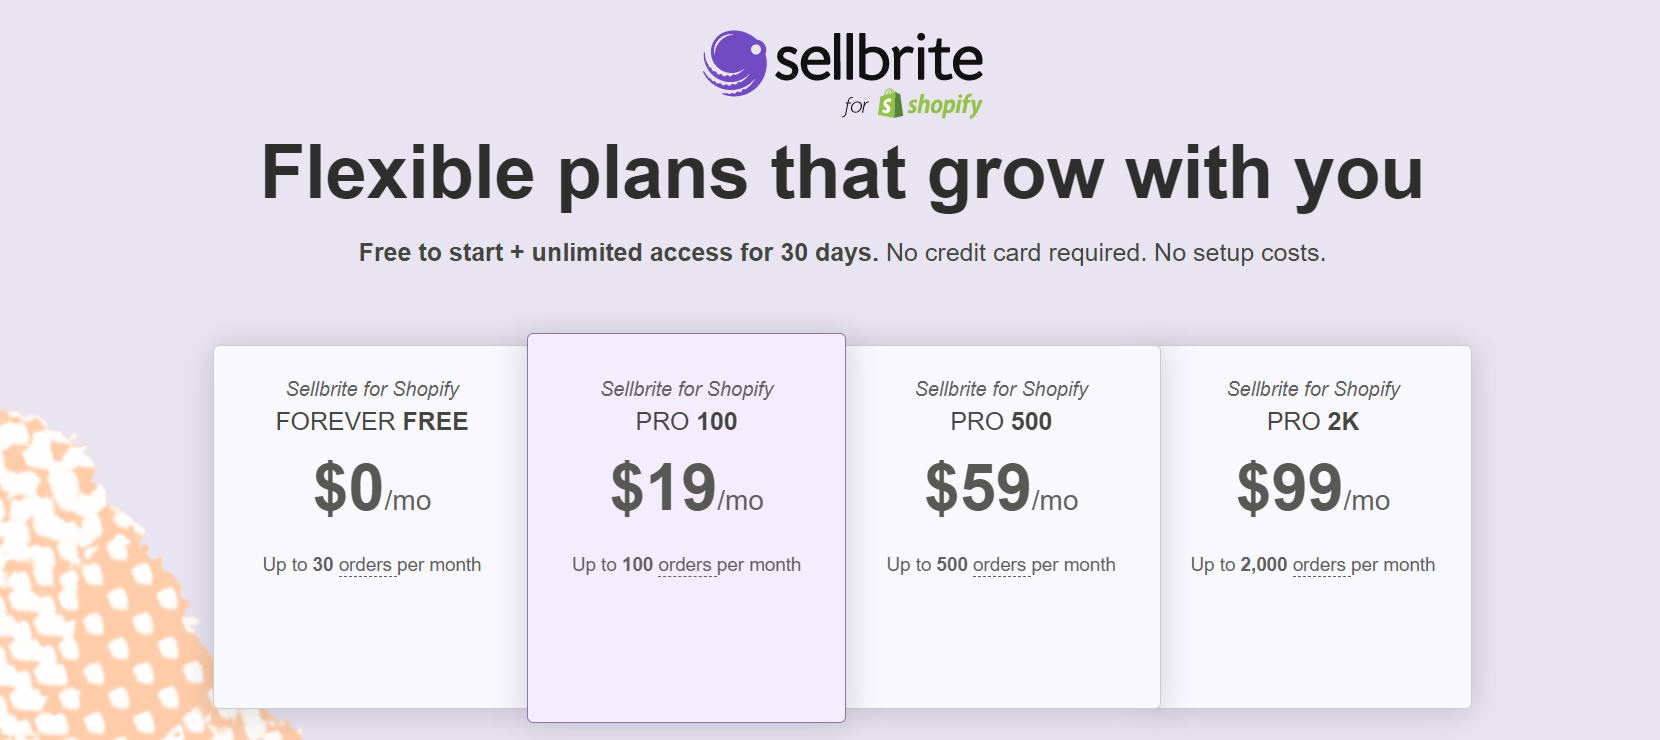
Task: Click the sellbrite wordmark text
Action: (x=879, y=59)
